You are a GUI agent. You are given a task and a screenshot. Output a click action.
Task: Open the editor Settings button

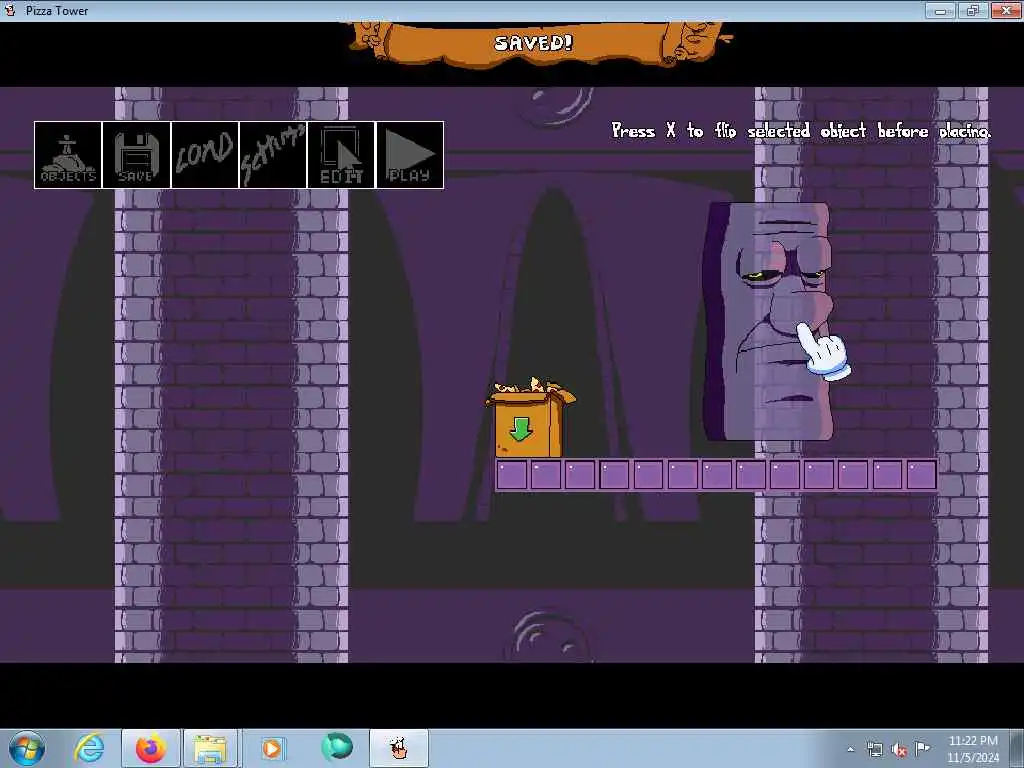coord(273,155)
